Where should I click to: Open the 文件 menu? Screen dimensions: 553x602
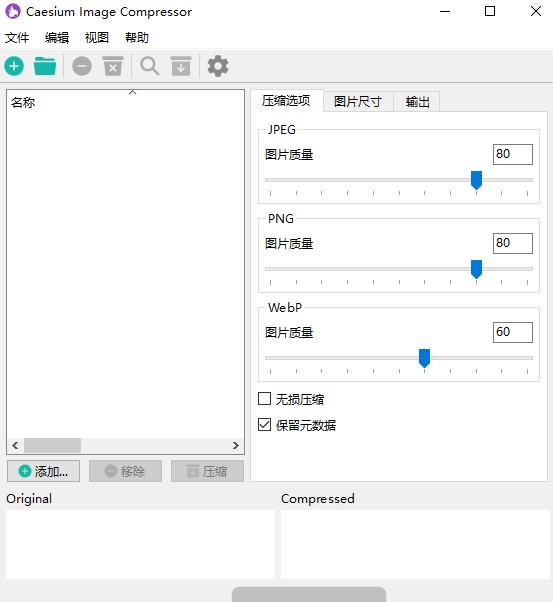(x=17, y=38)
